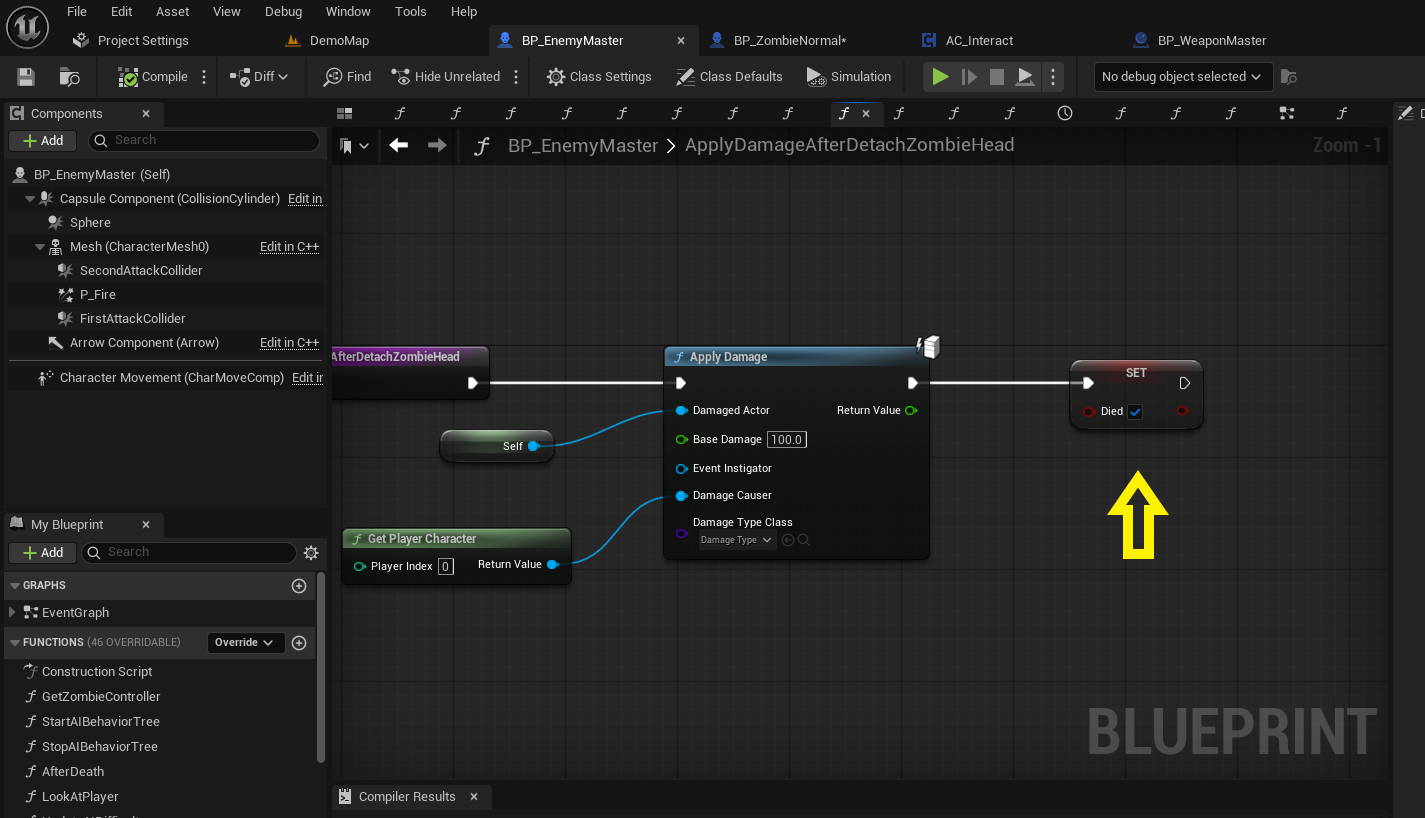The height and width of the screenshot is (818, 1425).
Task: Click the eject from player icon
Action: [1025, 77]
